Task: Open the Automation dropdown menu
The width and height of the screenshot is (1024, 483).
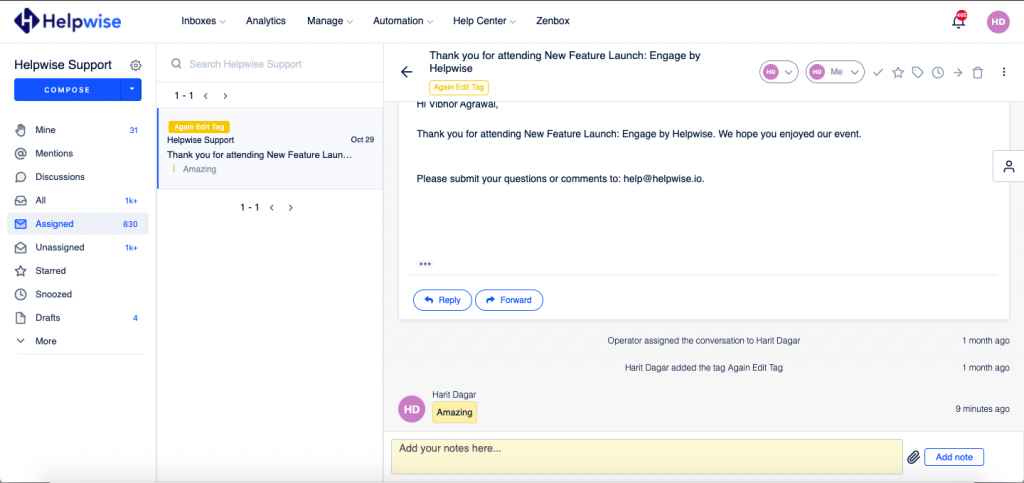Action: [x=403, y=21]
